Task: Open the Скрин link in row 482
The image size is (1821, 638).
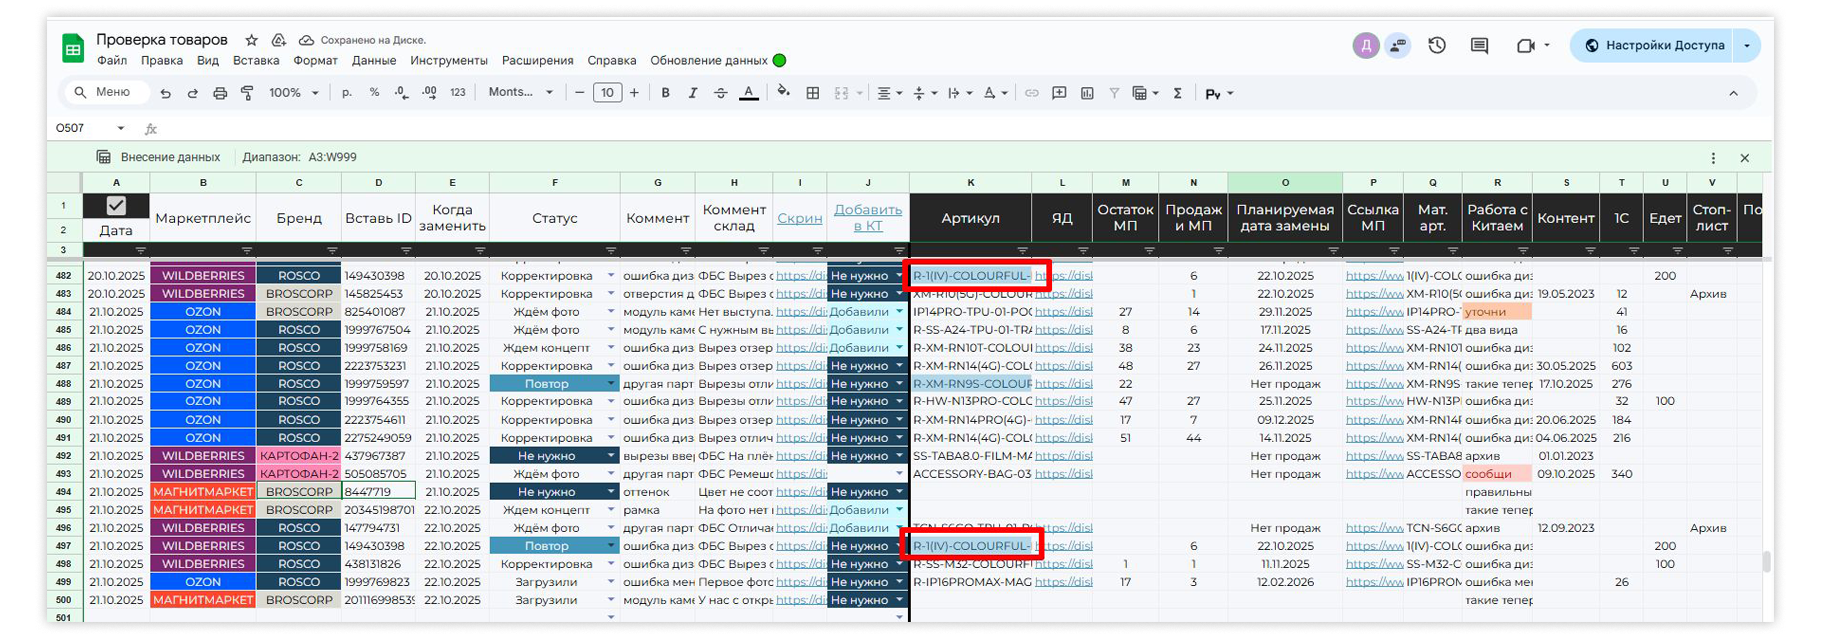Action: pos(799,276)
